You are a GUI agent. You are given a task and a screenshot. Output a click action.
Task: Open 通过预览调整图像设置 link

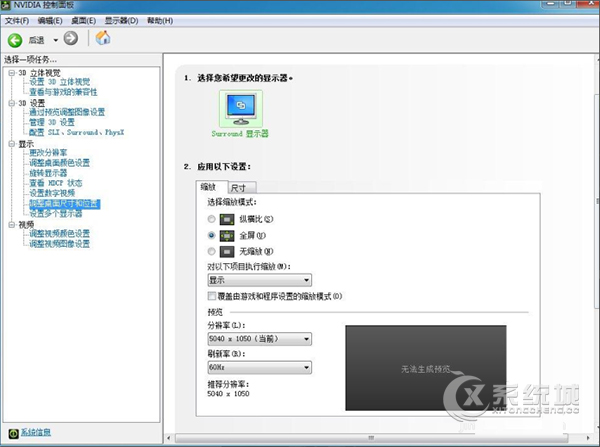(x=67, y=112)
